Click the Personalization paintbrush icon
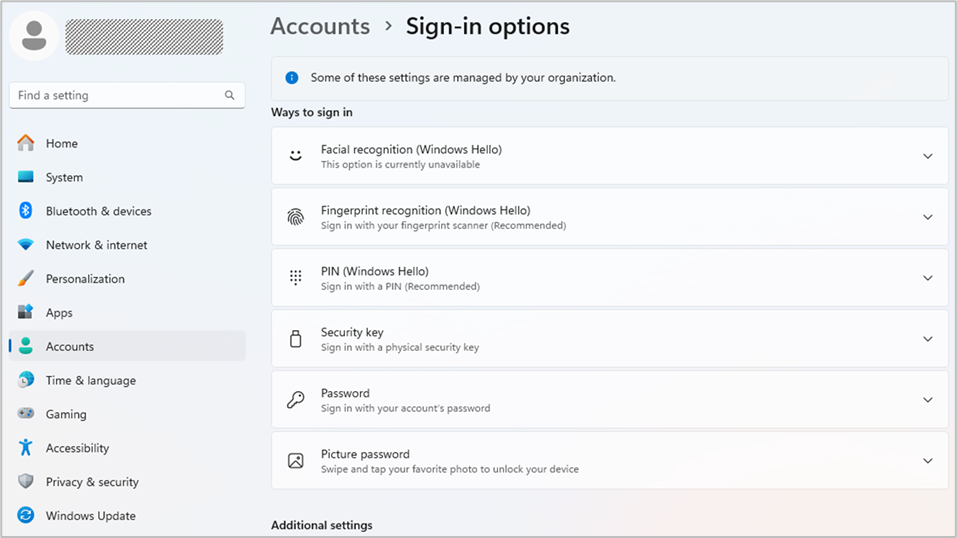Viewport: 957px width, 538px height. click(26, 279)
